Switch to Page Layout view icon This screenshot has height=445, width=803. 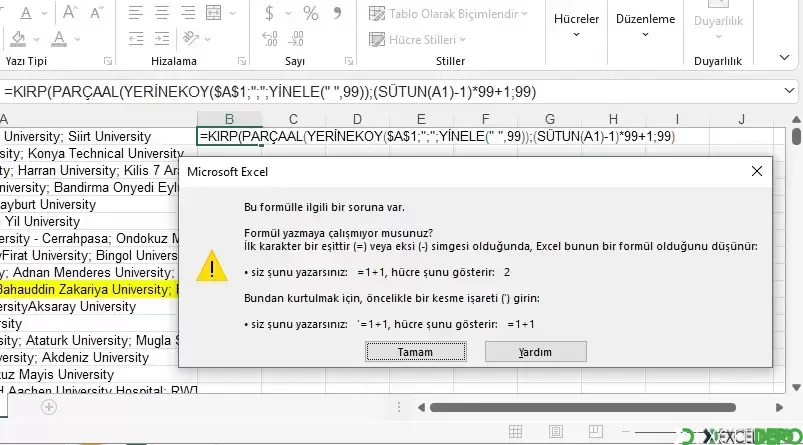556,432
